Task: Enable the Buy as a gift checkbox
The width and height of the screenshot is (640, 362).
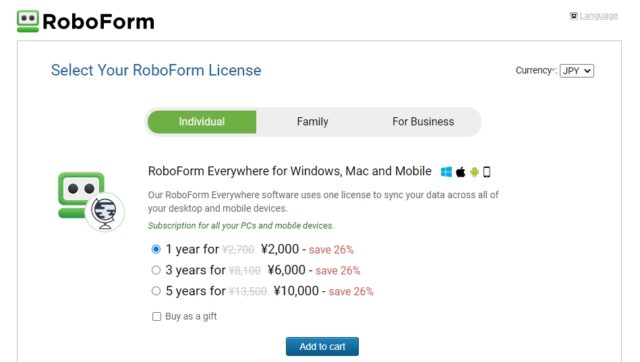Action: click(x=156, y=316)
